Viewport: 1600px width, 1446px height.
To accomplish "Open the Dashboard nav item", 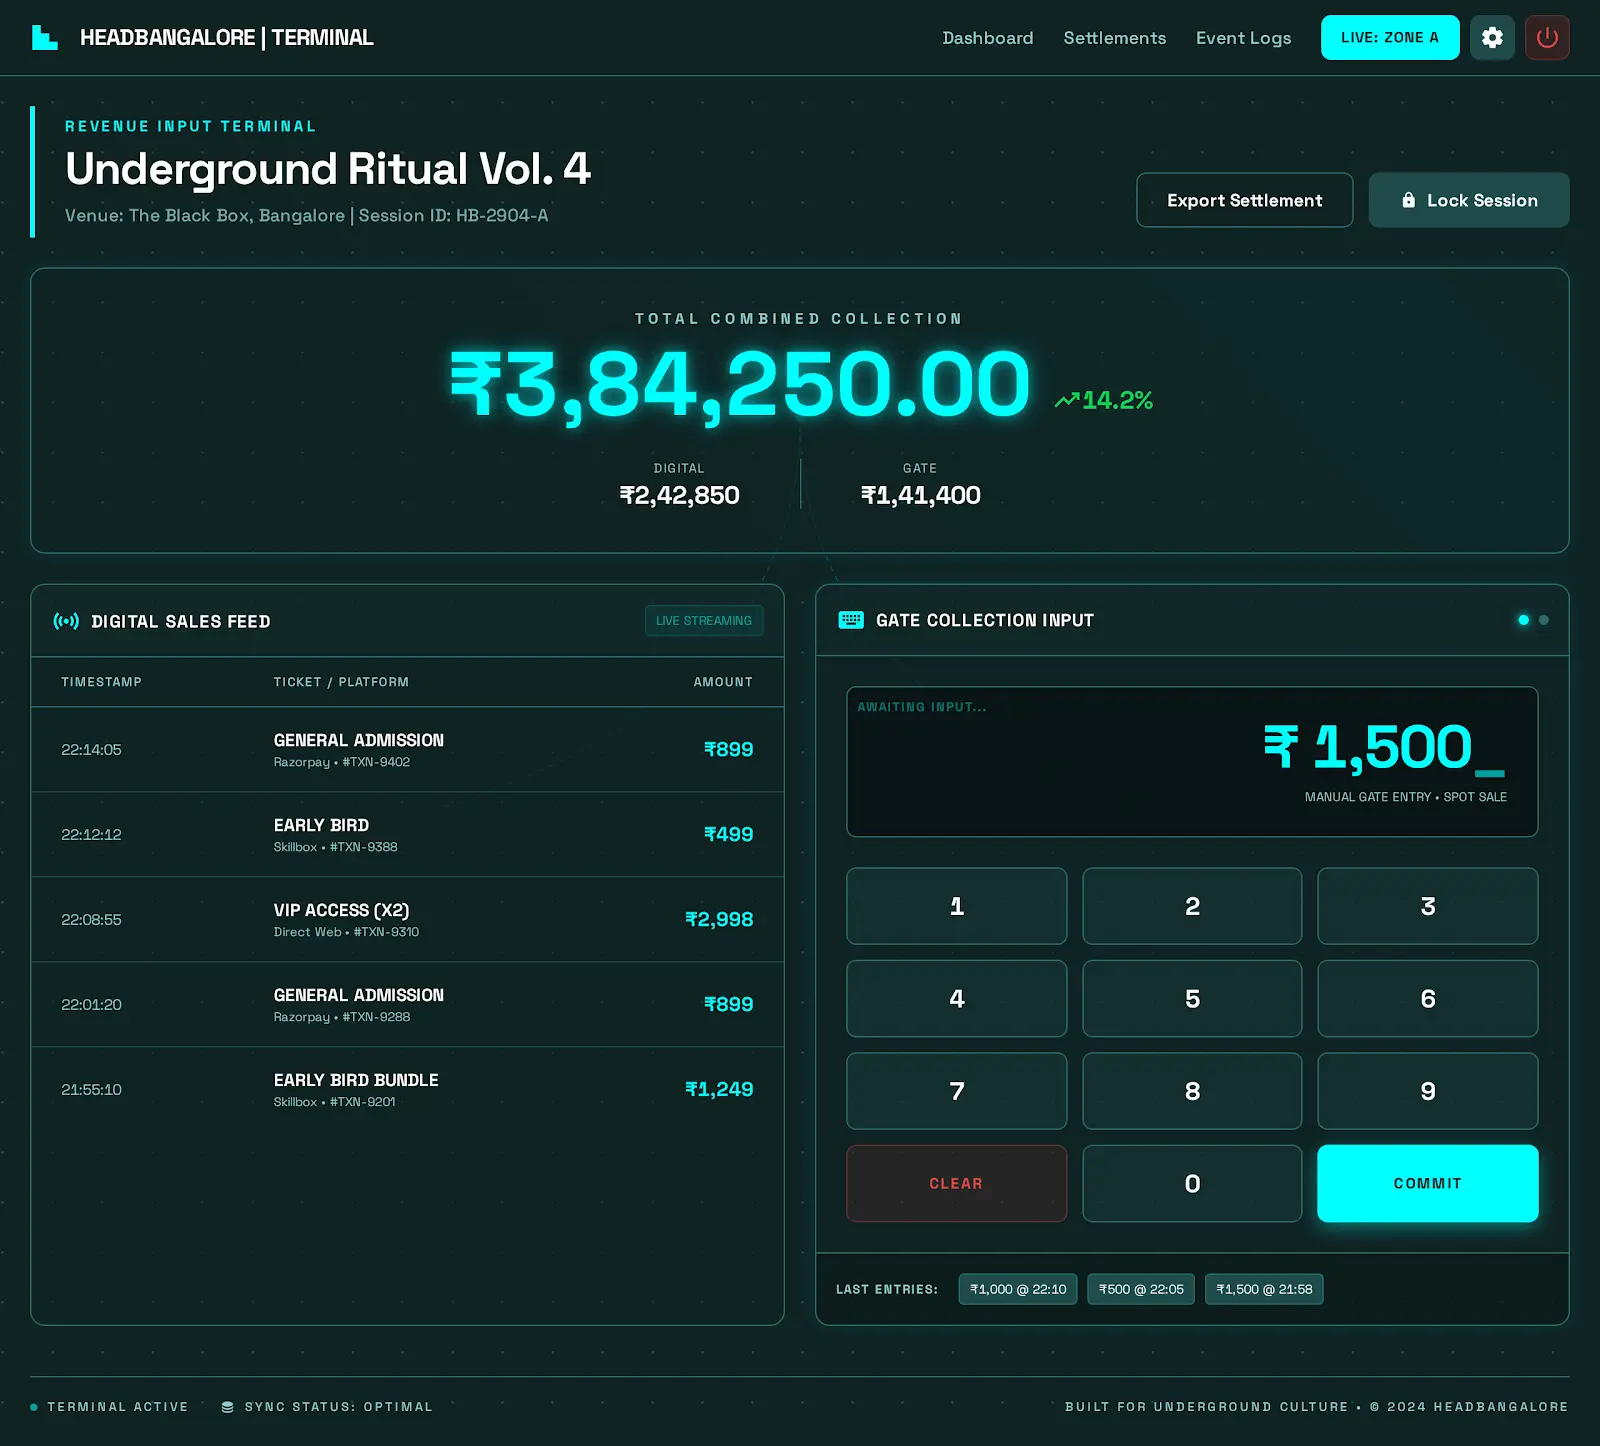I will pos(987,38).
